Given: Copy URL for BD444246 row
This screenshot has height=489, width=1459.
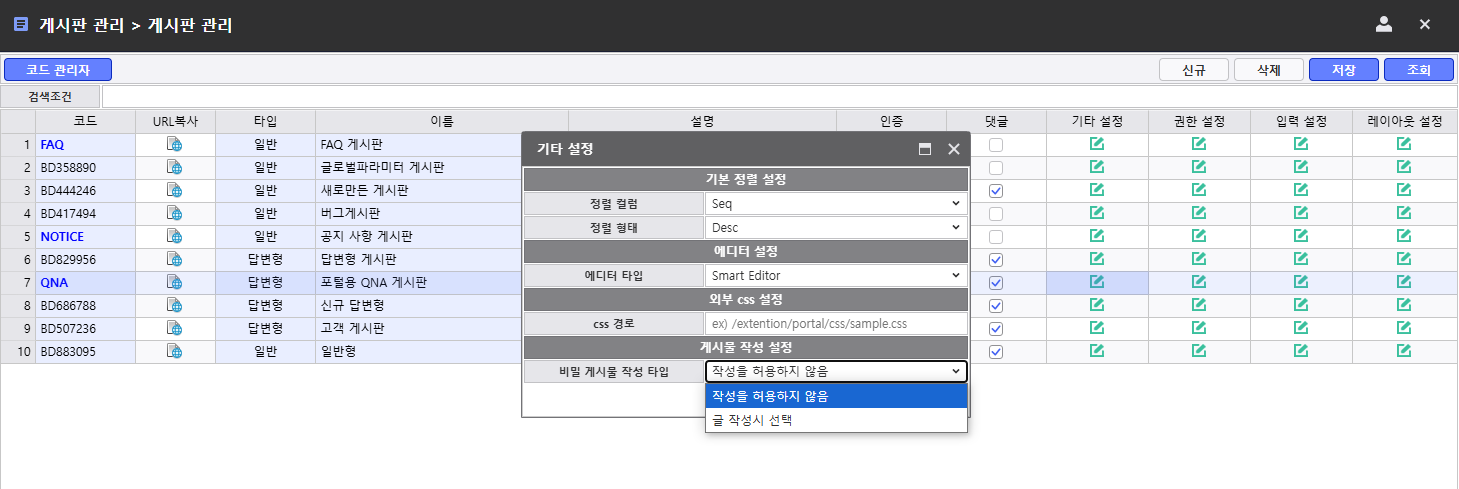Looking at the screenshot, I should click(175, 190).
